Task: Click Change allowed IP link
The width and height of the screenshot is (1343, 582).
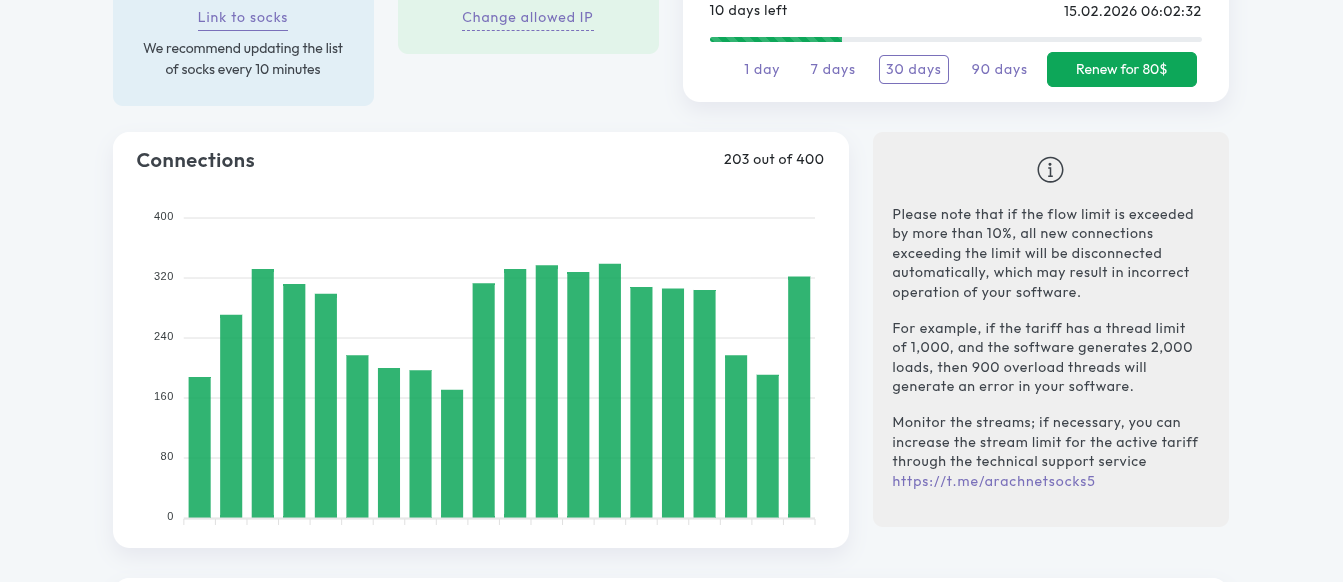Action: click(x=527, y=17)
